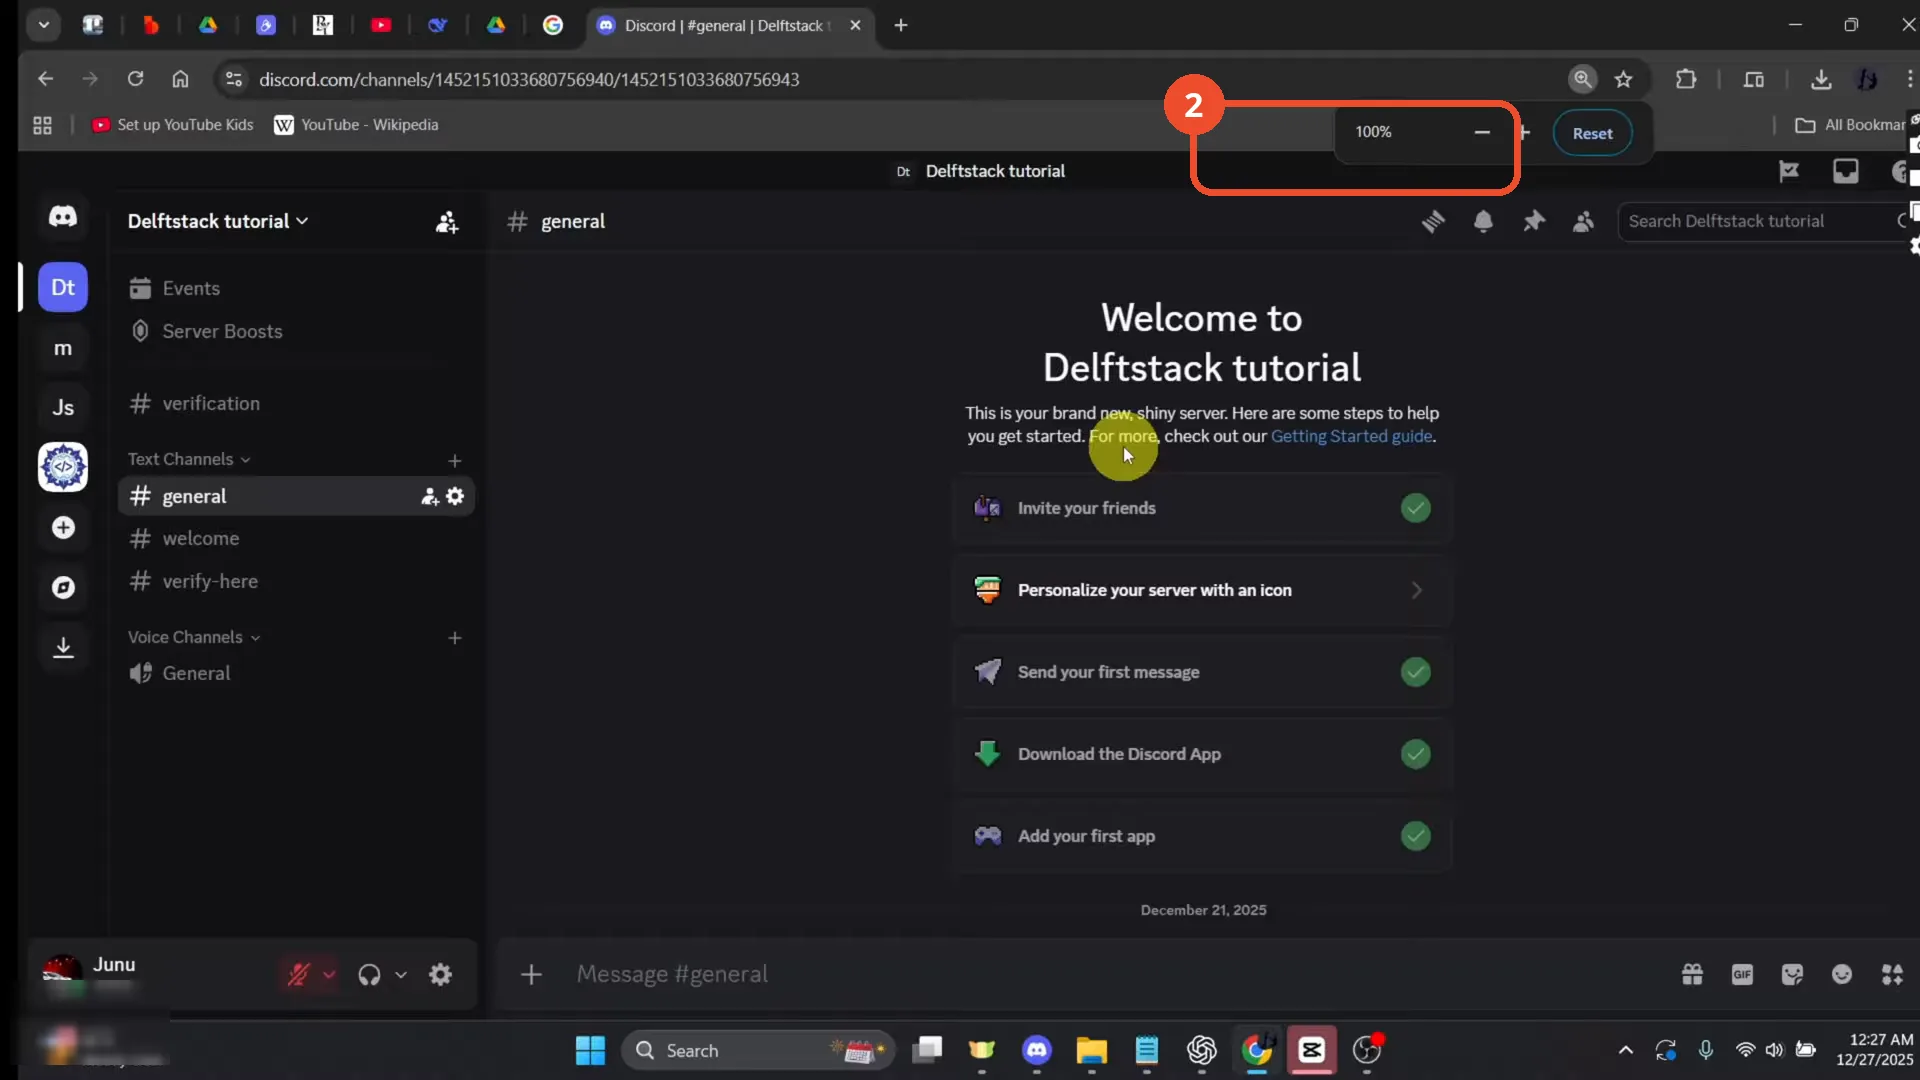
Task: Open the Js server in sidebar
Action: coord(63,407)
